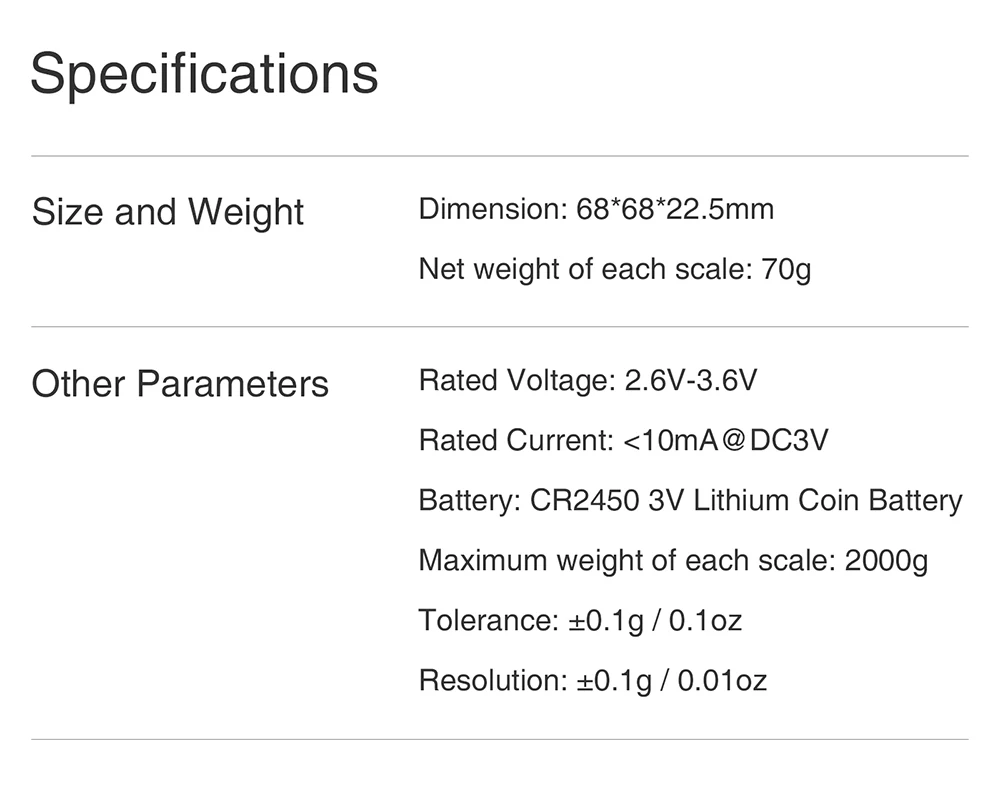1000x791 pixels.
Task: Select the ±0.1g / 0.01oz resolution value
Action: pyautogui.click(x=672, y=681)
